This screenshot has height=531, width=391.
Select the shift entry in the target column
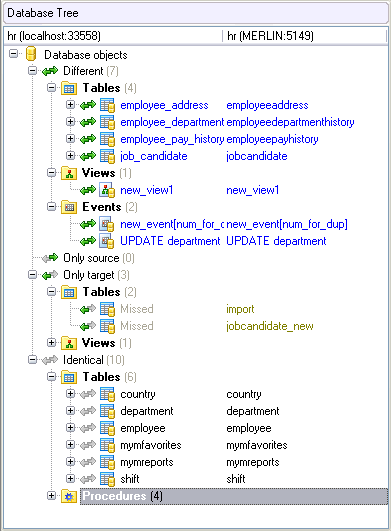pyautogui.click(x=236, y=479)
